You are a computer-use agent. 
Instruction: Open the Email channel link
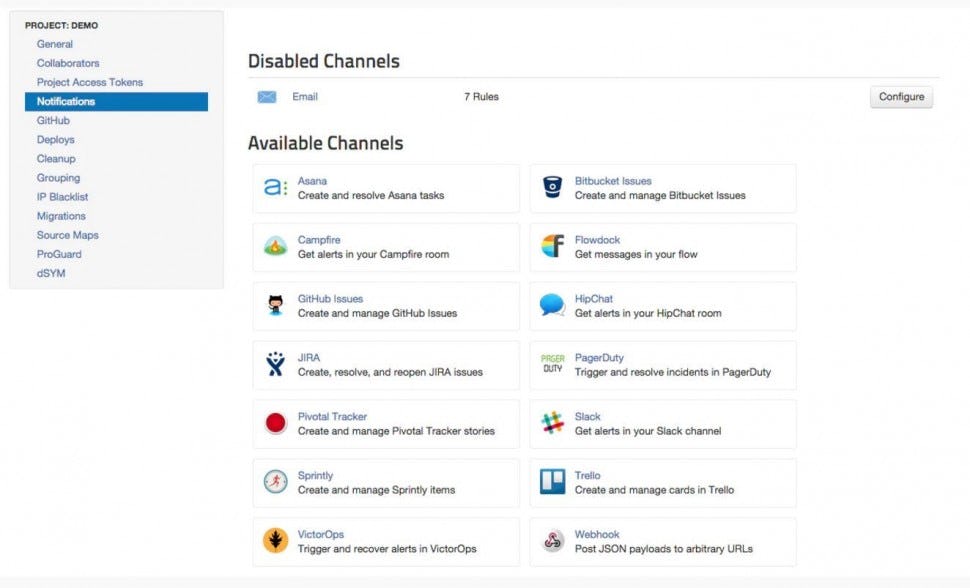(305, 97)
